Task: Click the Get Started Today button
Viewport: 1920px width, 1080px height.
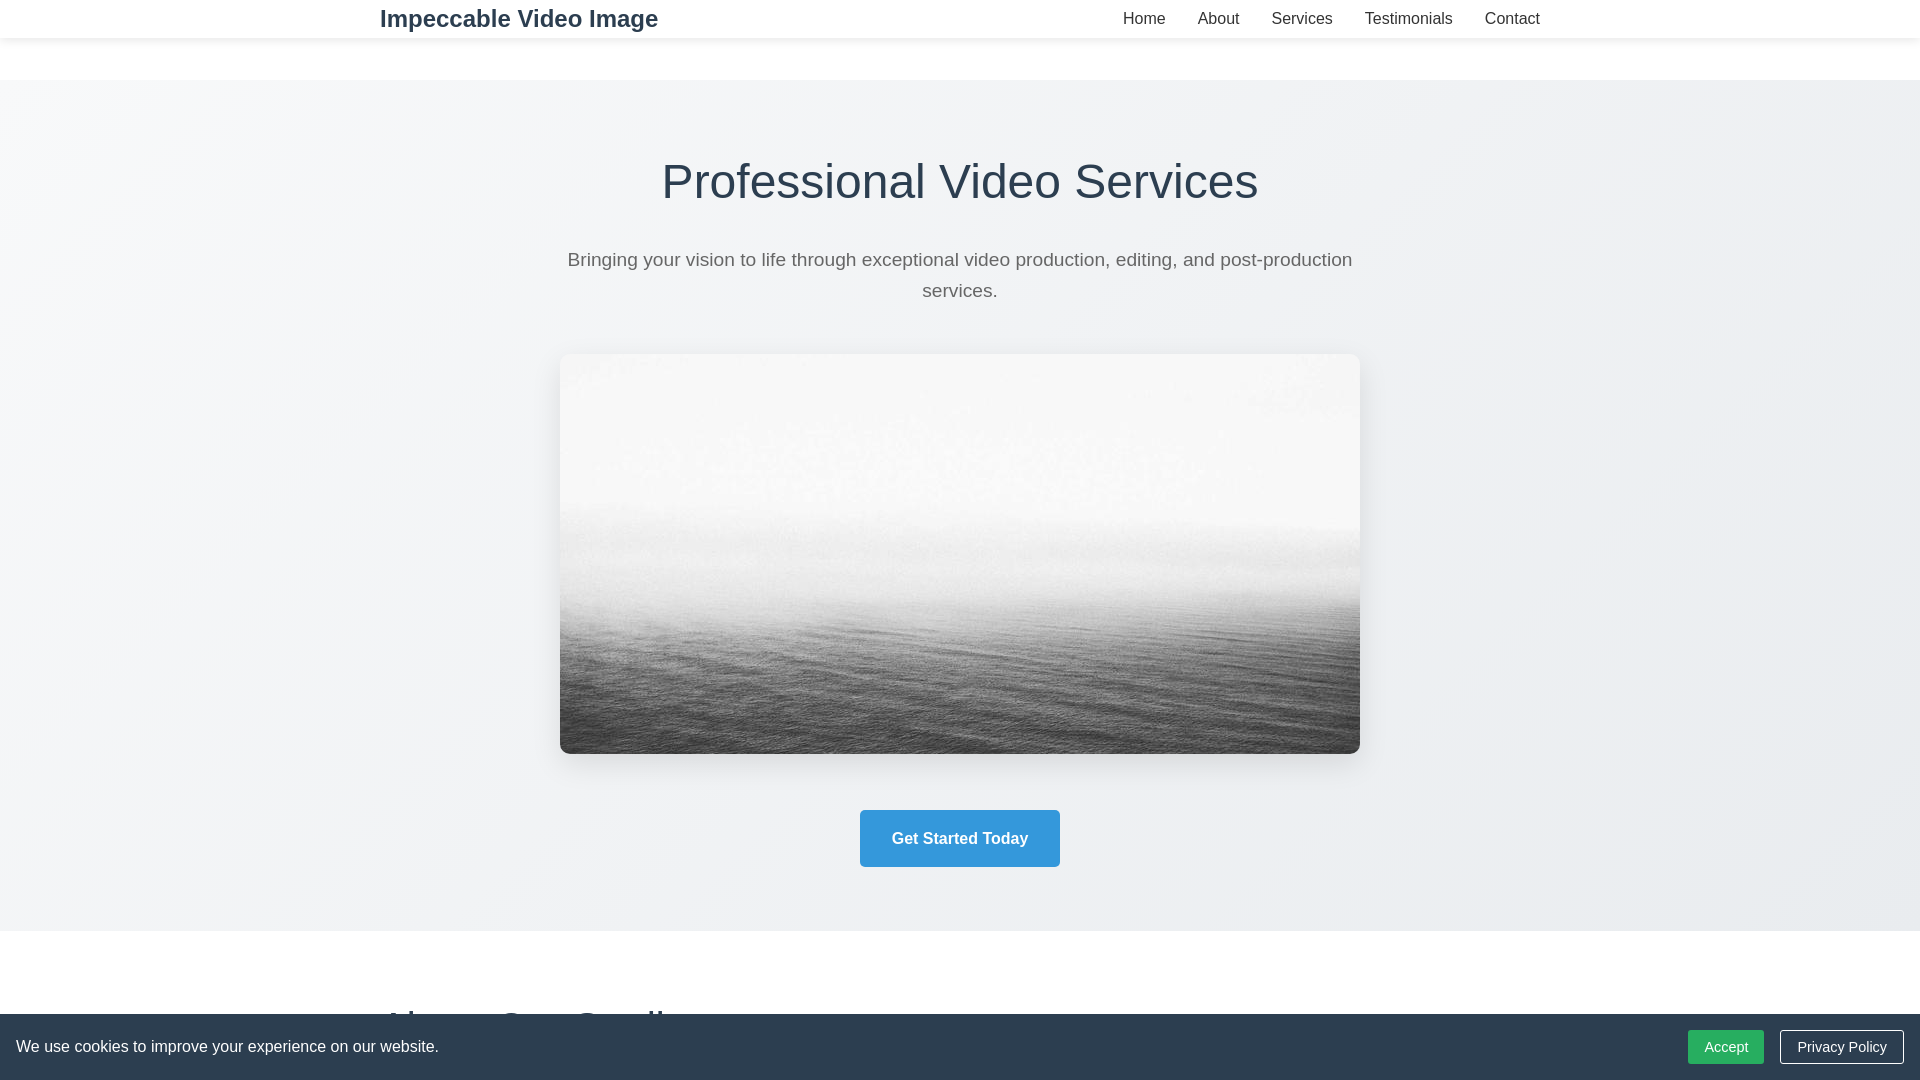Action: (960, 838)
